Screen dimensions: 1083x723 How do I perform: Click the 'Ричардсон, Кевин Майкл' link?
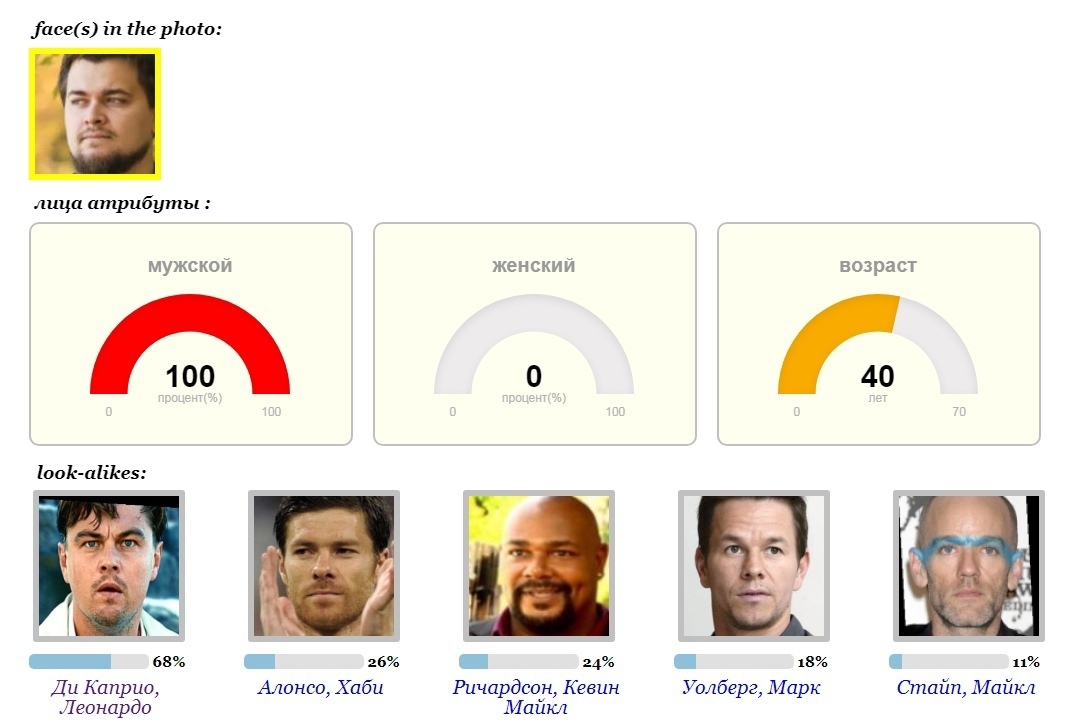point(535,698)
